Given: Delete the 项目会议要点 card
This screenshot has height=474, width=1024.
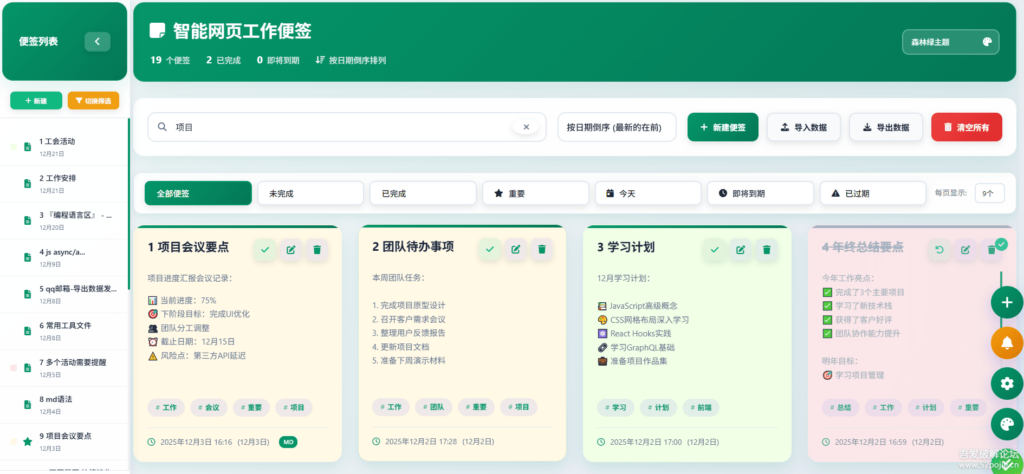Looking at the screenshot, I should (317, 249).
